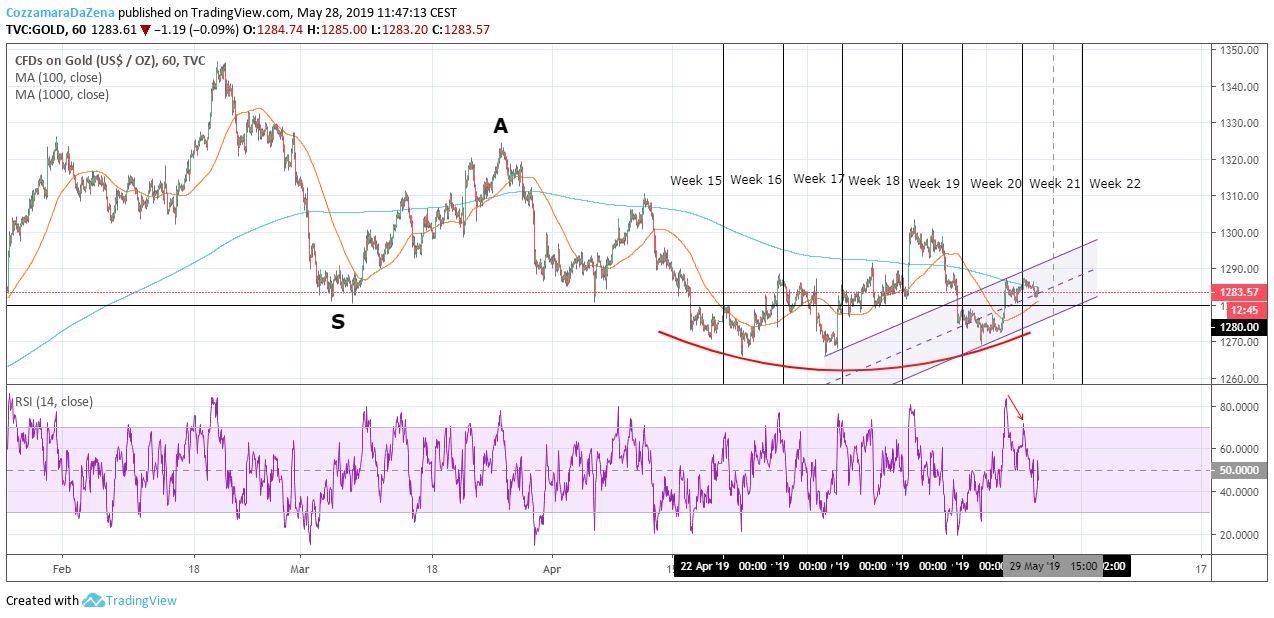Click the black 1280.00 horizontal line price tag
The width and height of the screenshot is (1274, 618).
[x=1240, y=327]
